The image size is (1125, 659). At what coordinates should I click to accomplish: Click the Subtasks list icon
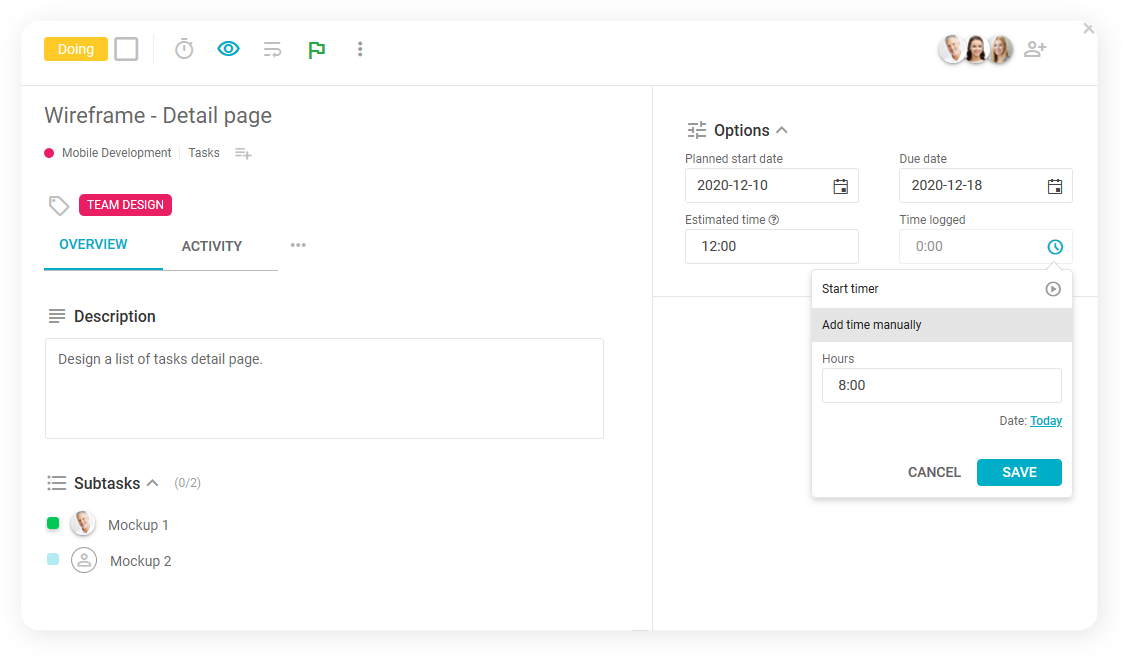coord(57,483)
